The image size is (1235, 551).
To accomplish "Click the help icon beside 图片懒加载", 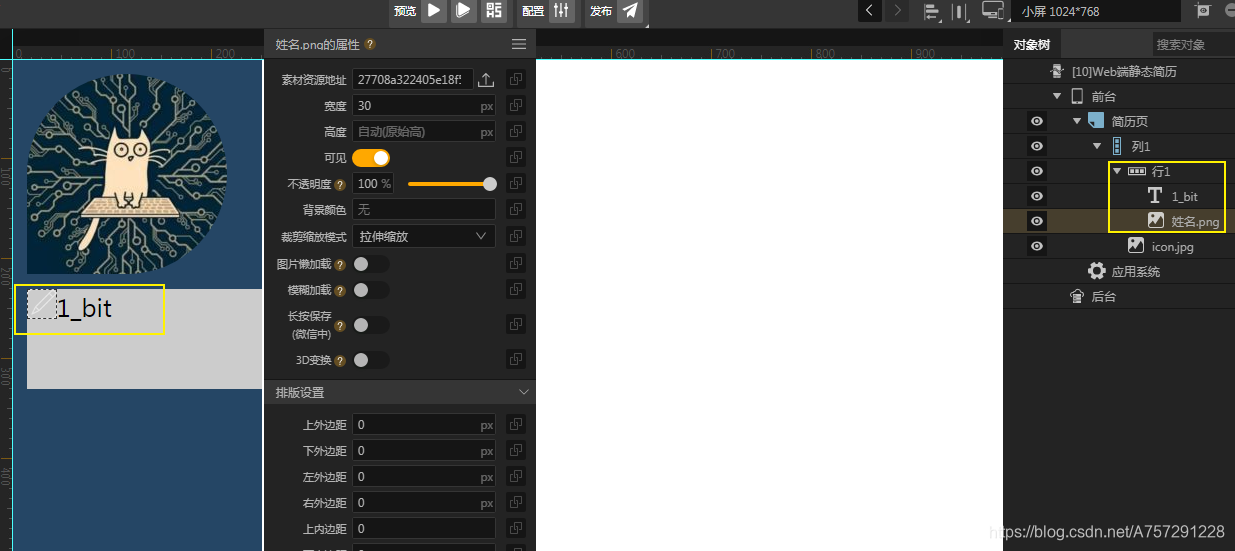I will coord(340,264).
